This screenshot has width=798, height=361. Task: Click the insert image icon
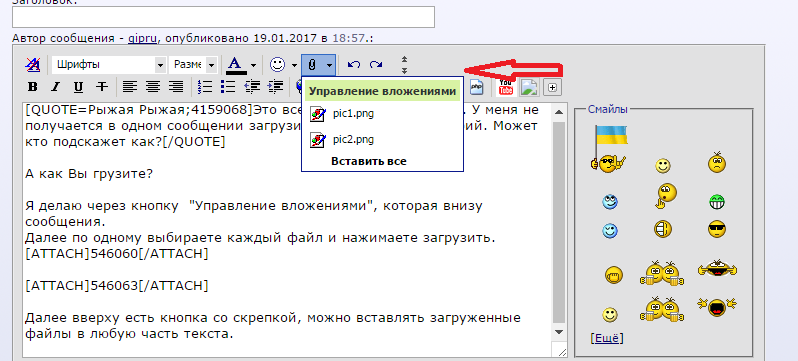[530, 87]
